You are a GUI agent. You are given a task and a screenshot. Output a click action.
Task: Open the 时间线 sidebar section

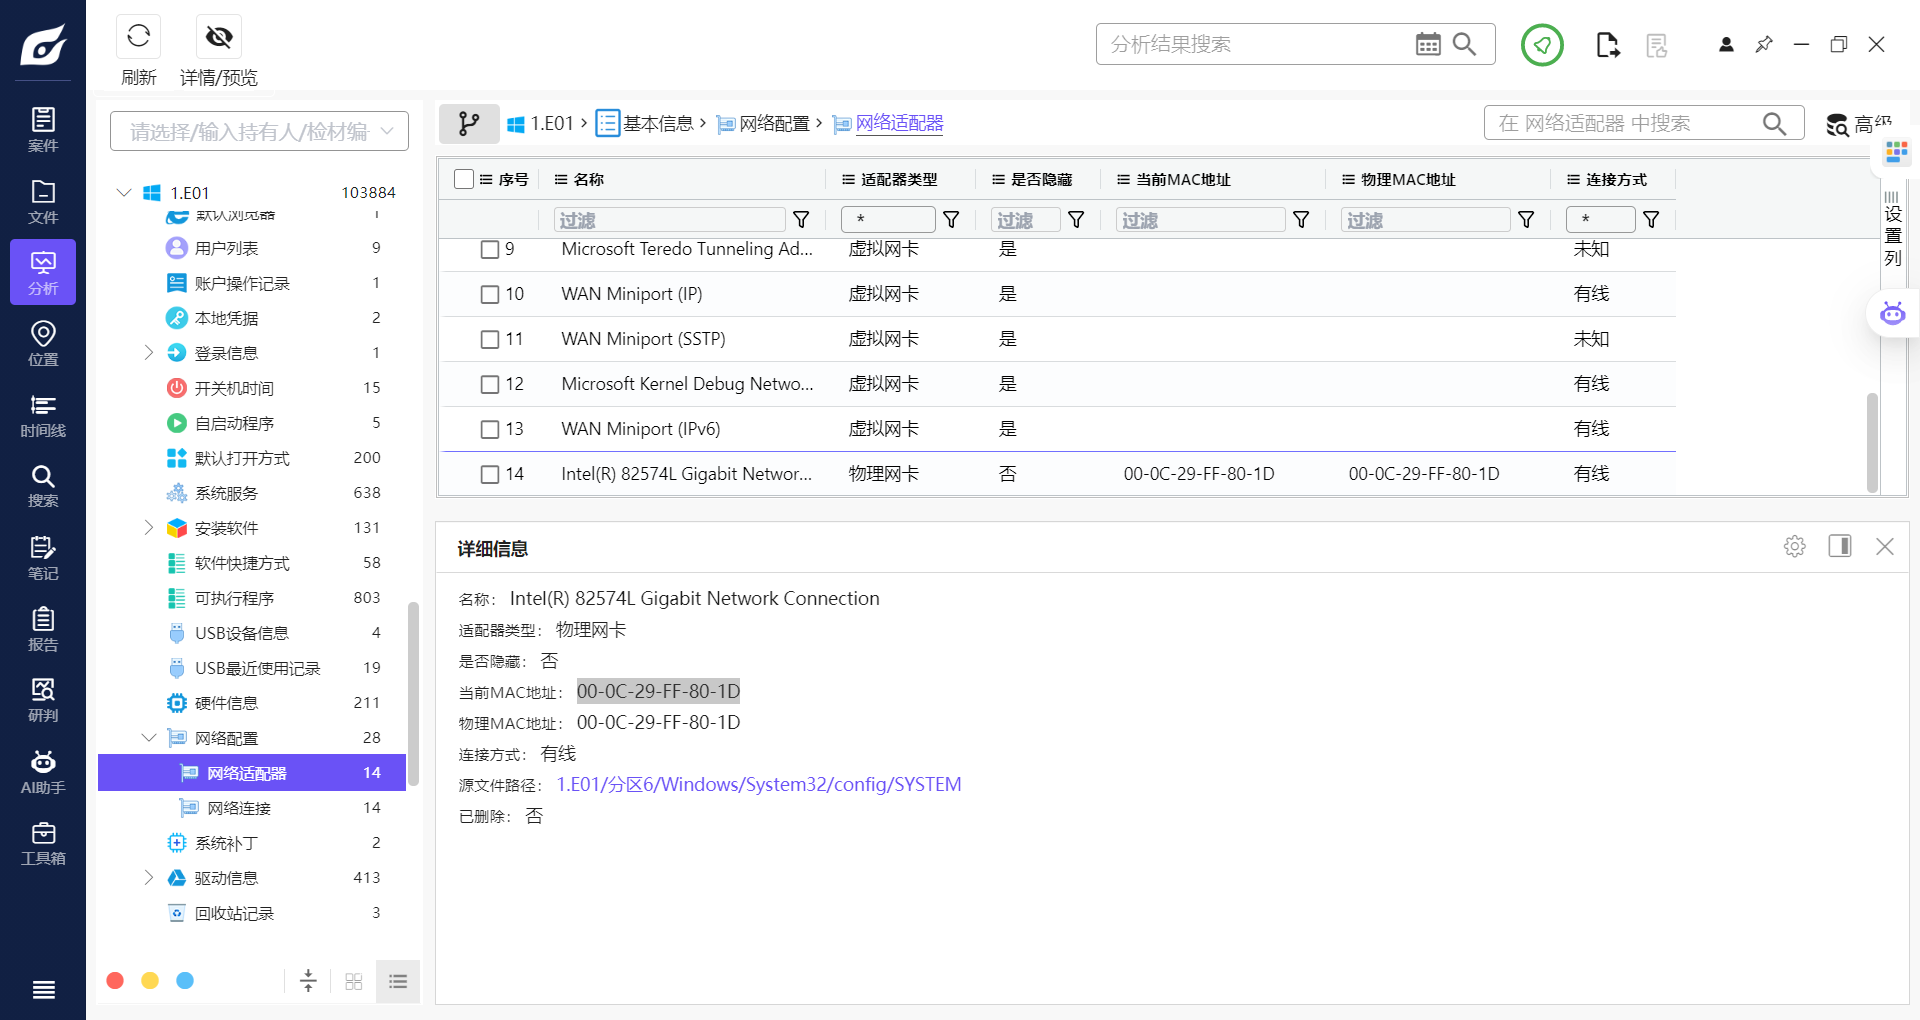click(x=43, y=415)
